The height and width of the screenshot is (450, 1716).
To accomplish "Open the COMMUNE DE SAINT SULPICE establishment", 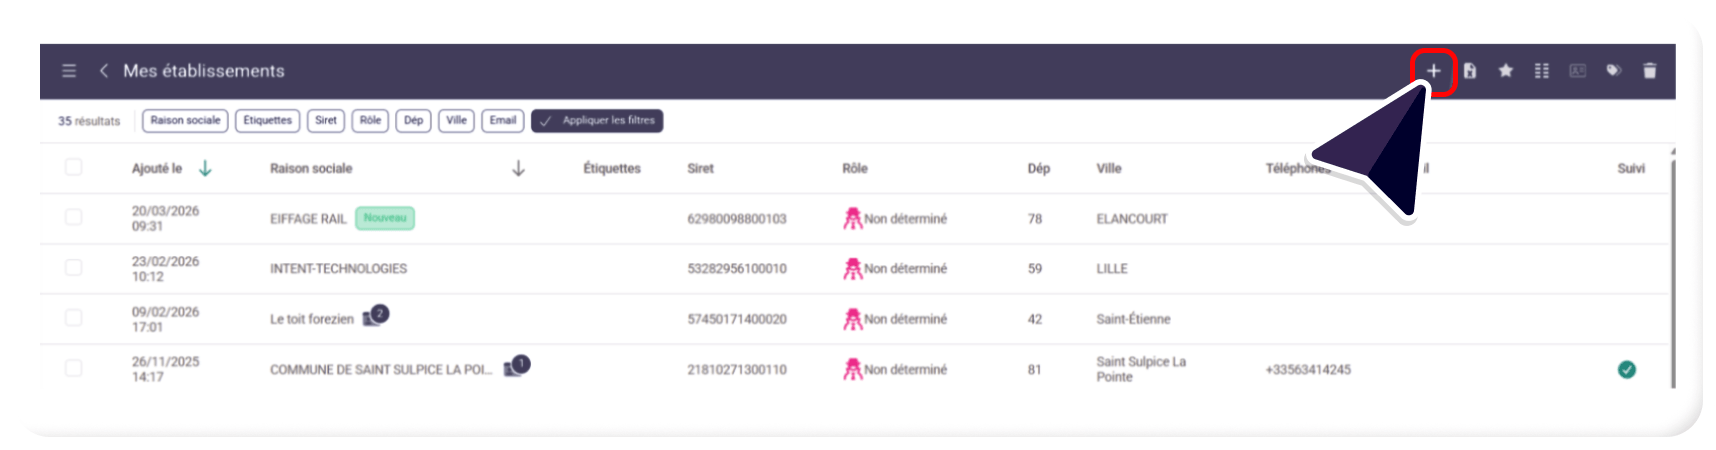I will pyautogui.click(x=380, y=370).
